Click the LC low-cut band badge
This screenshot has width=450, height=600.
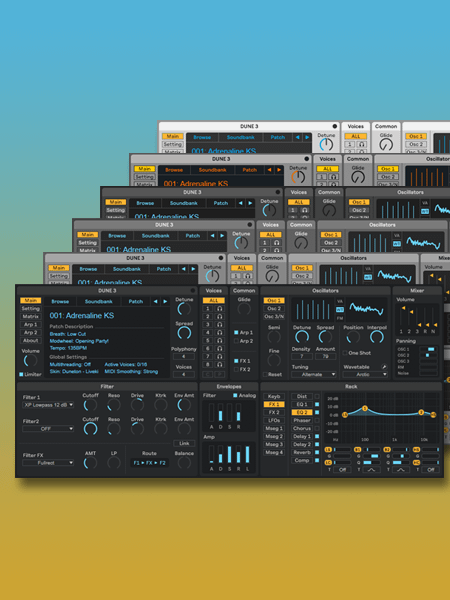[328, 463]
